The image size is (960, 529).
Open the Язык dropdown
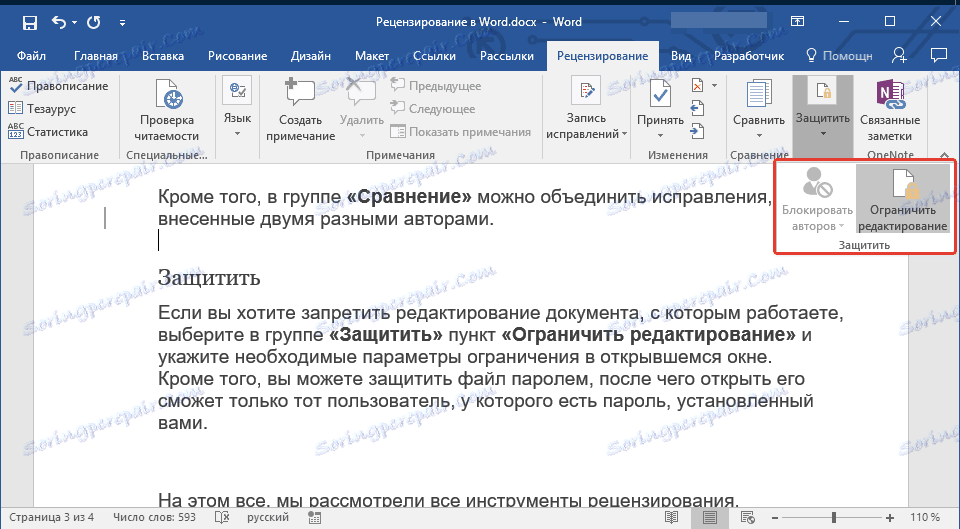[238, 109]
